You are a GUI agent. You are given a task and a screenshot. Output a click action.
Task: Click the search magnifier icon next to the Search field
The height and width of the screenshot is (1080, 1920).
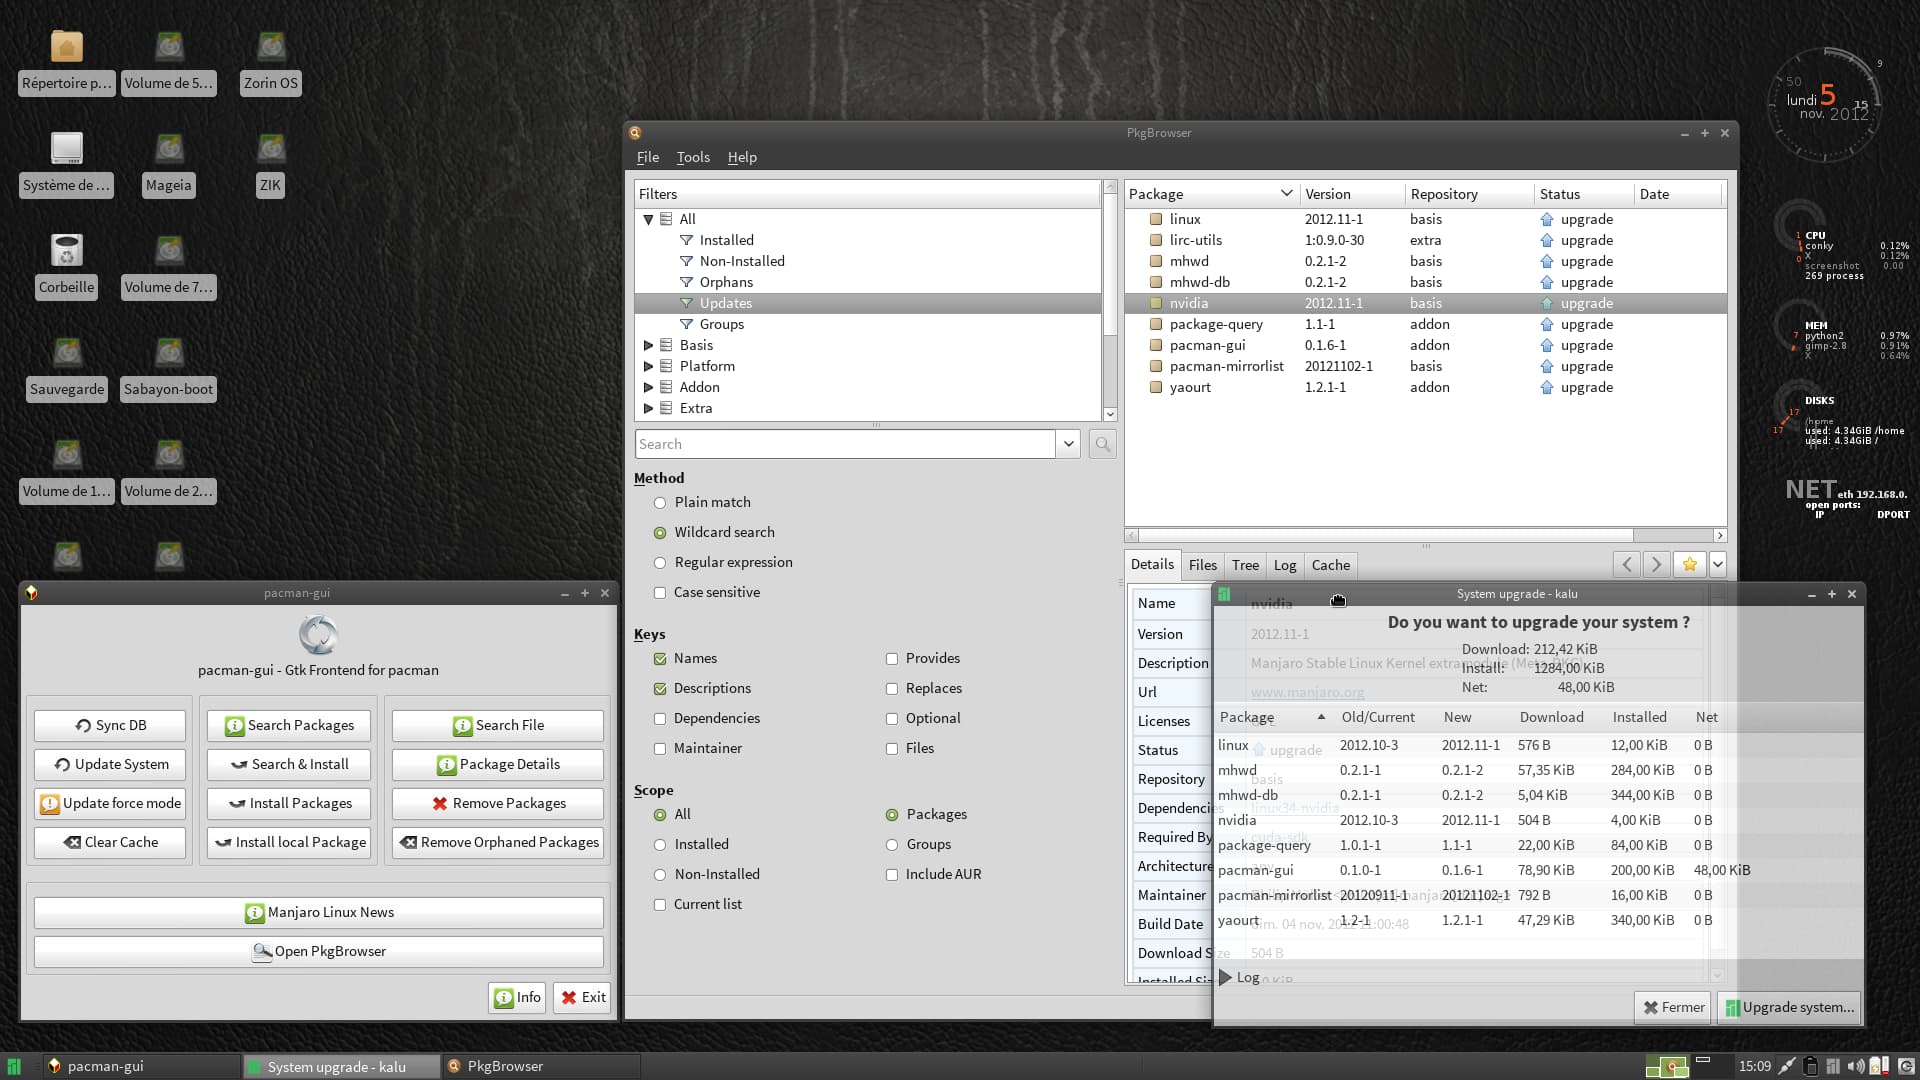point(1102,444)
